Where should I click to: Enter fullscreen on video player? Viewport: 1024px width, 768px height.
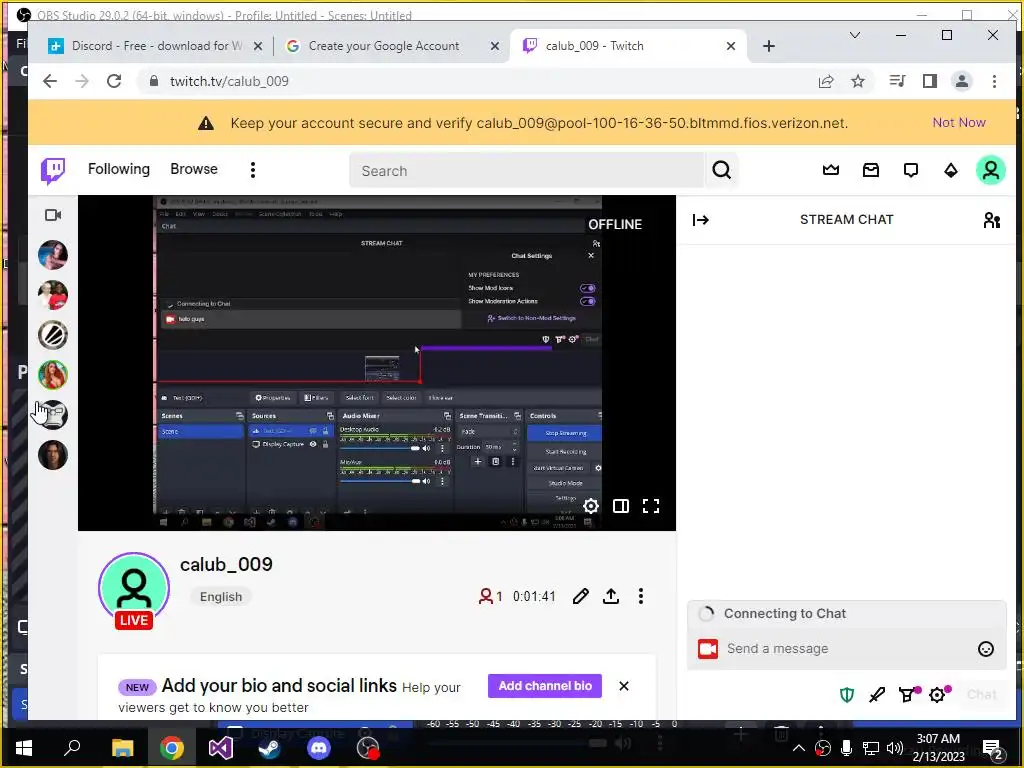coord(651,506)
